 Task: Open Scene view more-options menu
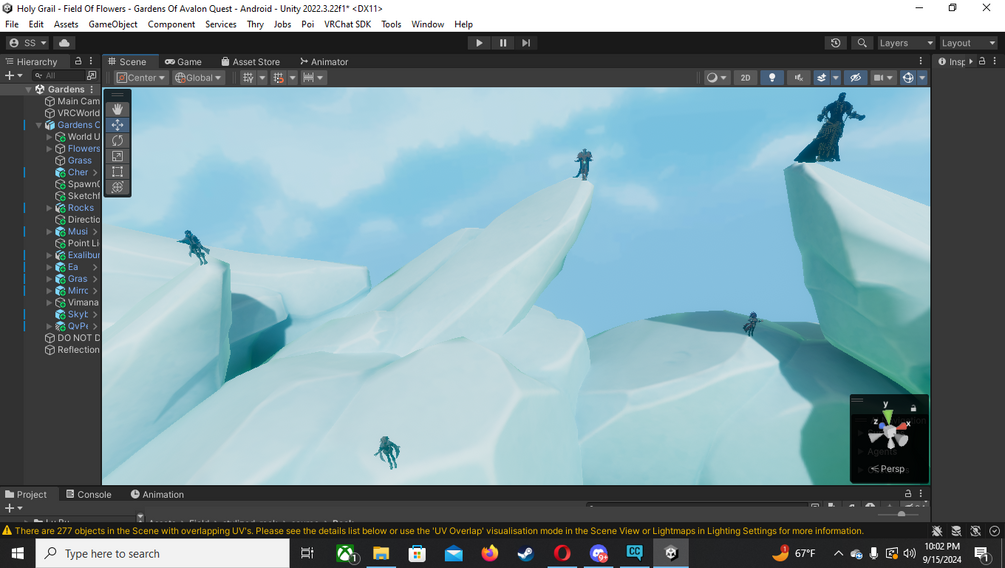click(x=921, y=61)
